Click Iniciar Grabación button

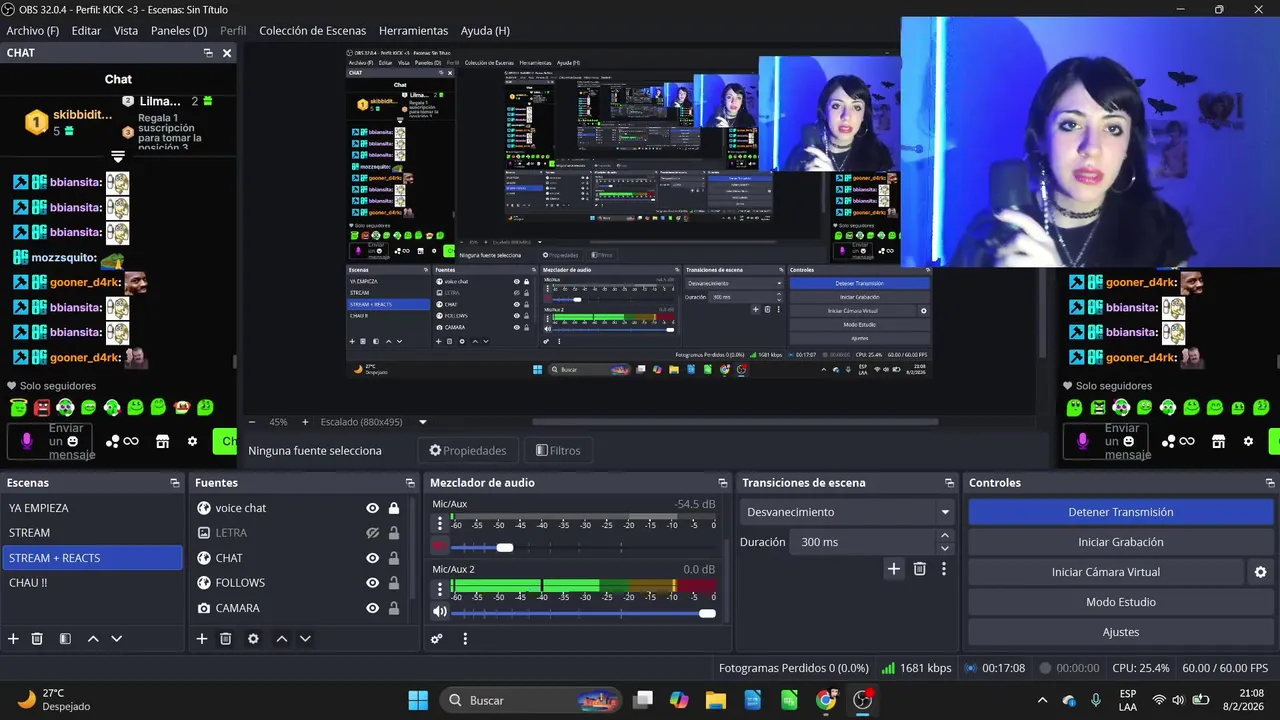point(1121,542)
